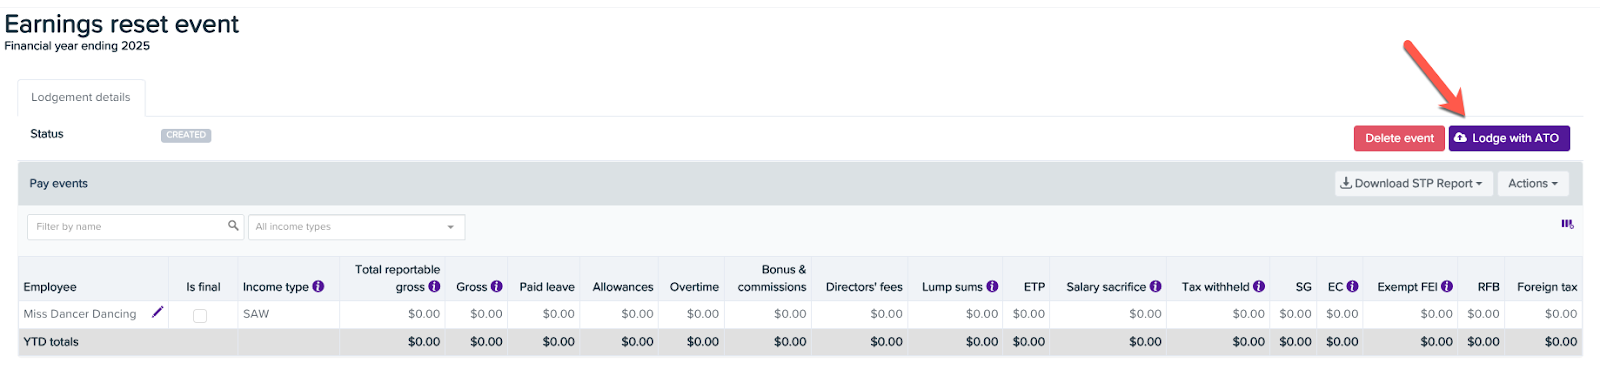Click the info icon next to Gross header
Viewport: 1600px width, 370px height.
click(496, 286)
